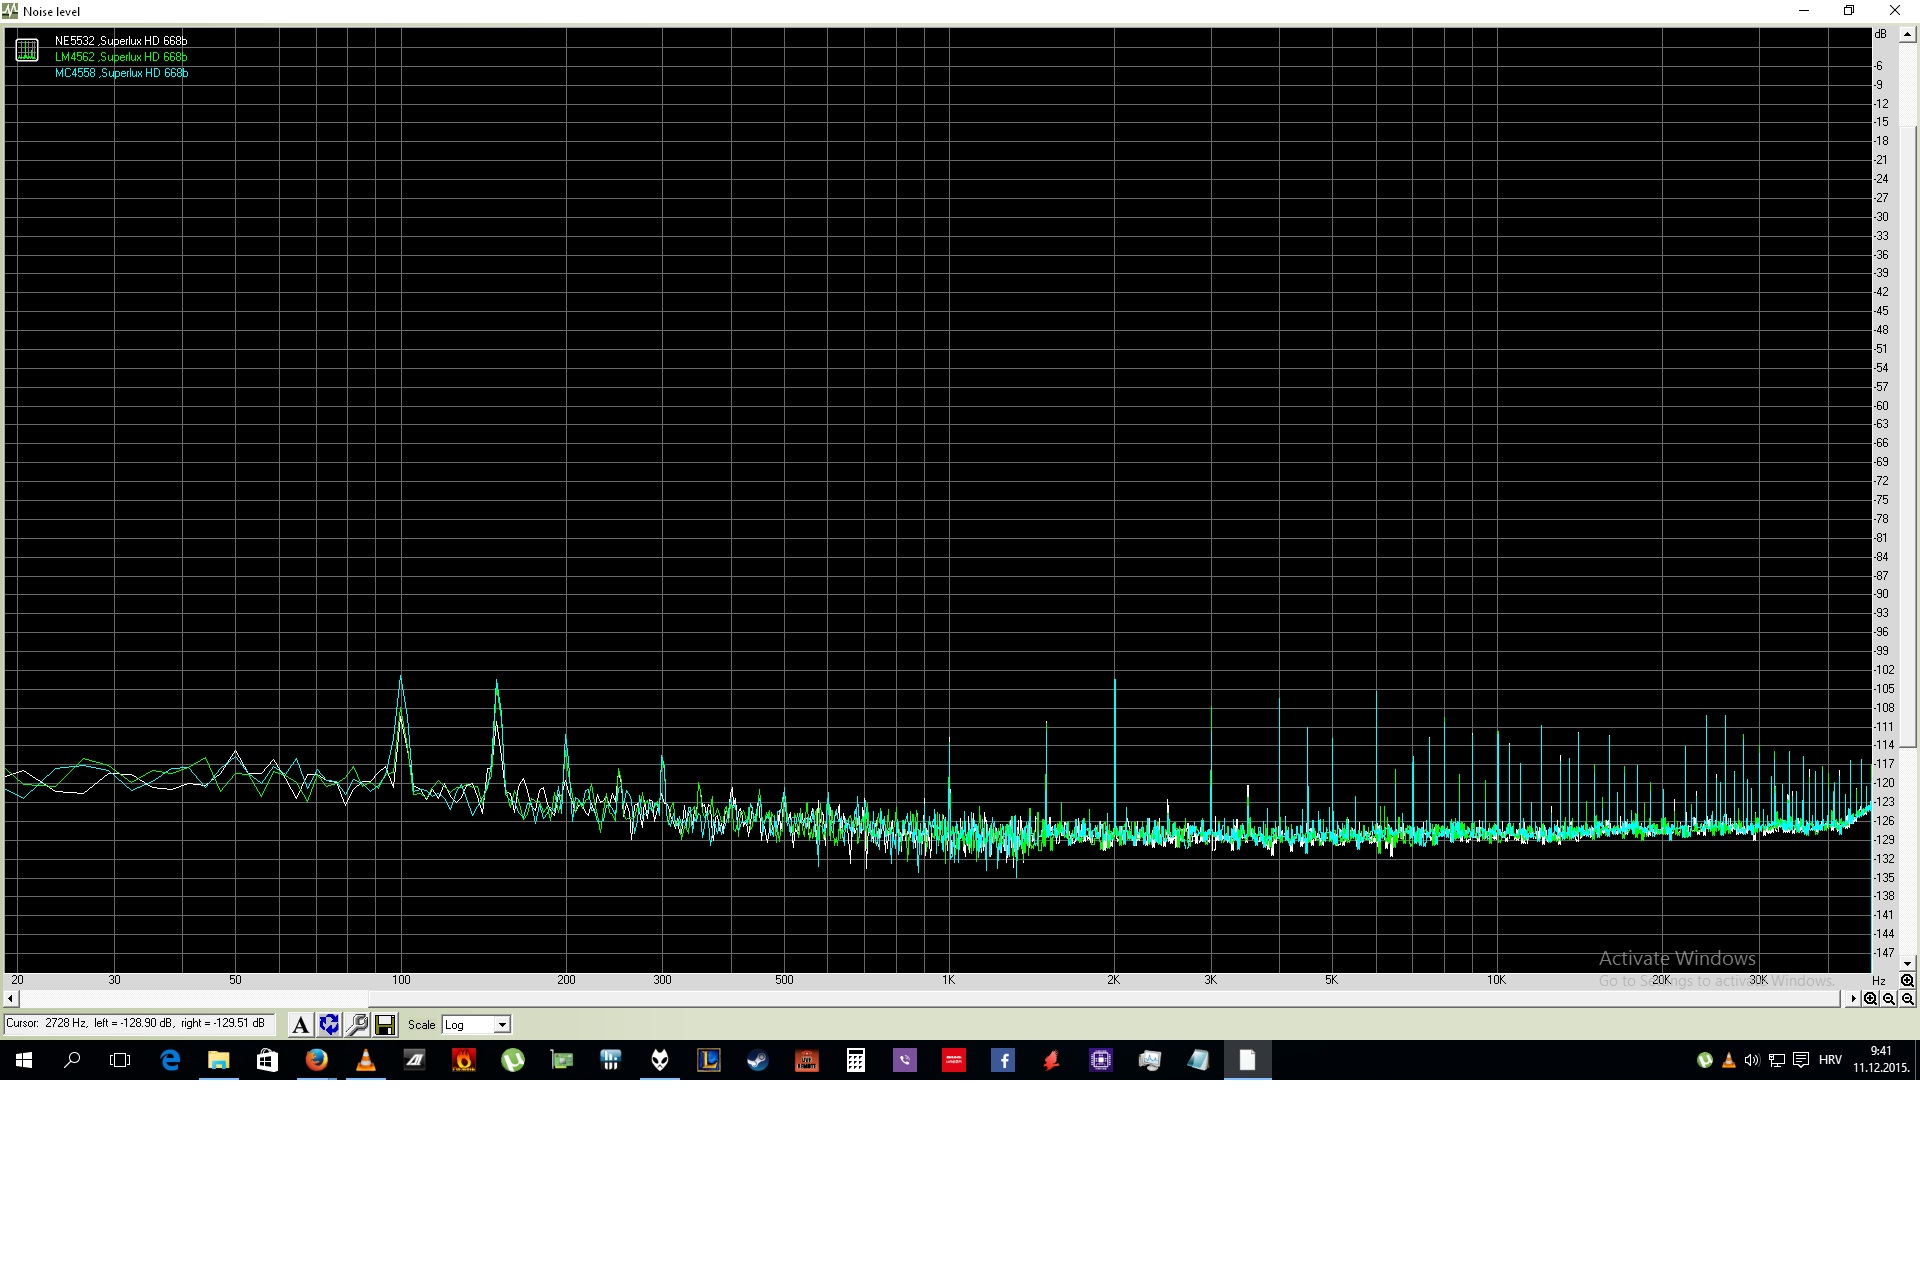The image size is (1920, 1280).
Task: Click the blue swap/refresh arrows toolbar icon
Action: tap(329, 1024)
